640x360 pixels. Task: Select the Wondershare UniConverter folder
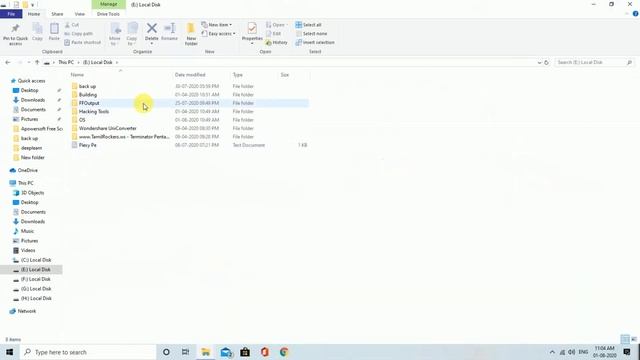107,128
